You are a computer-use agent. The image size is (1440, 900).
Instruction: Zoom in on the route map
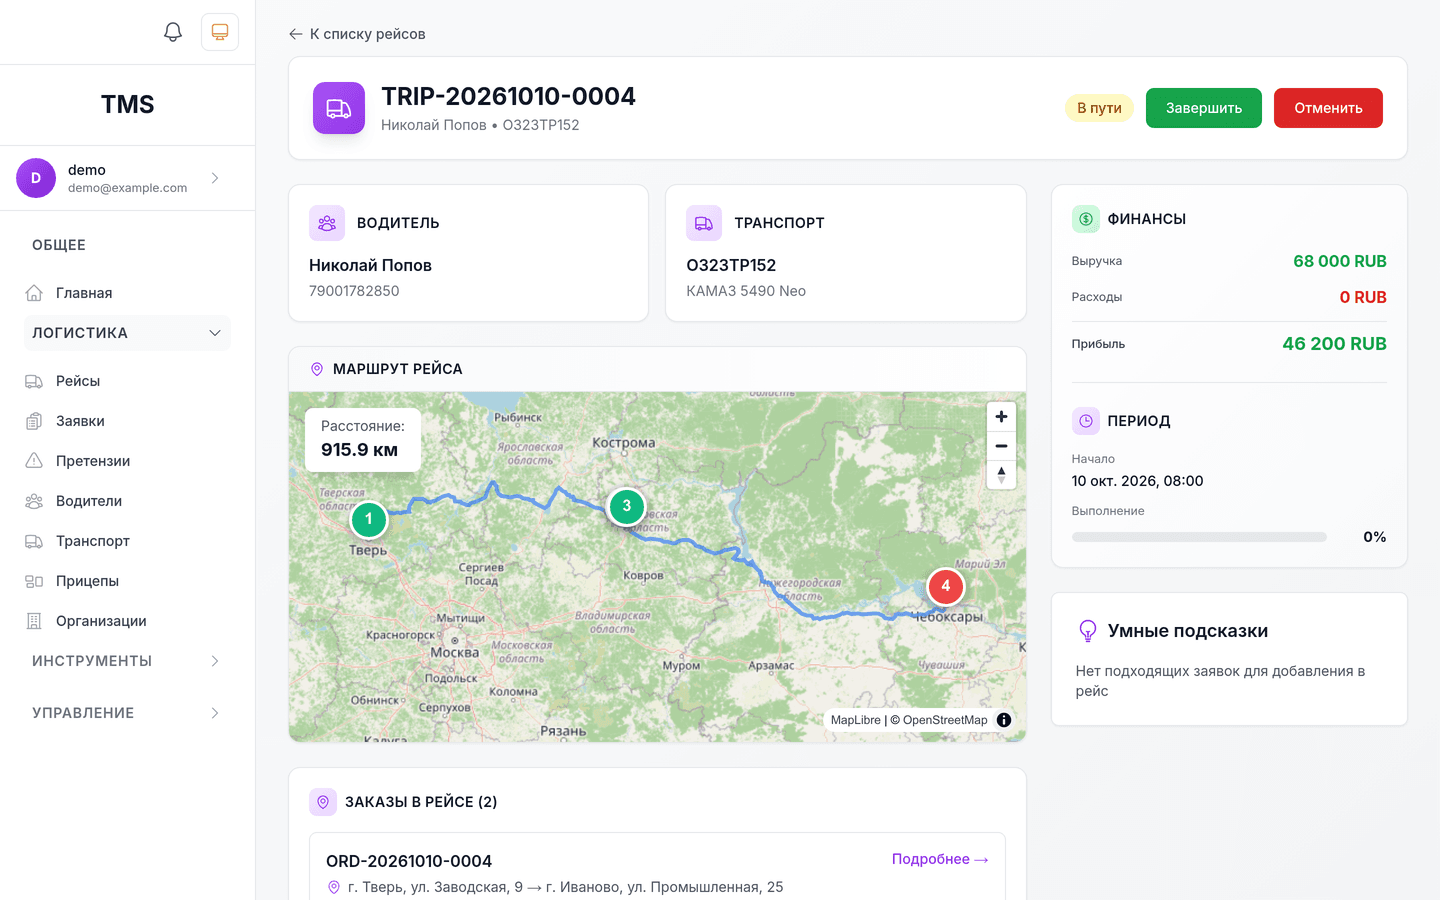point(1001,417)
